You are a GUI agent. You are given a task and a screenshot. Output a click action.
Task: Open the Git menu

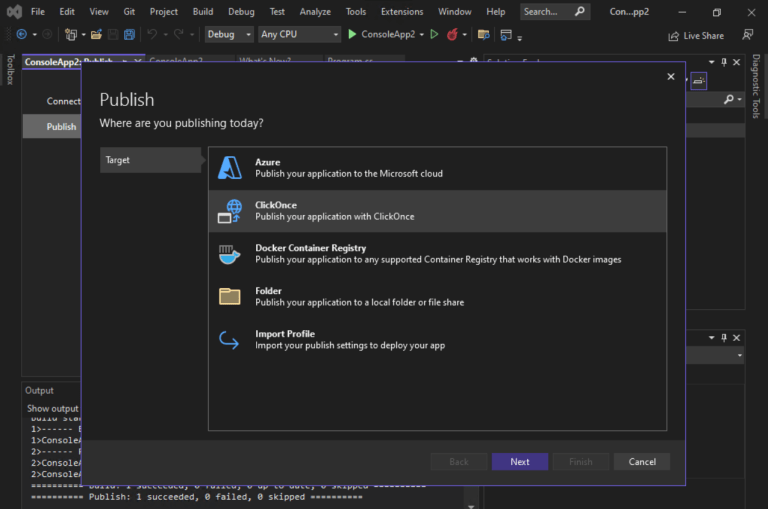tap(129, 12)
